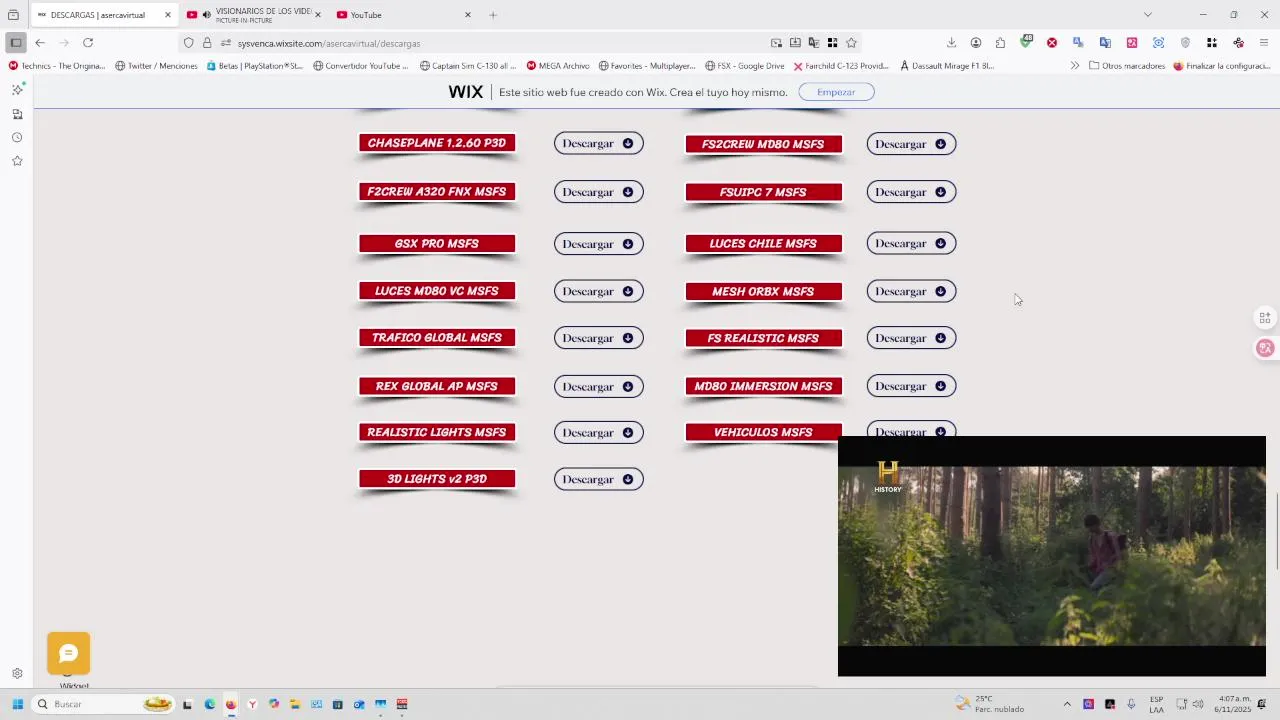Reload the current page
The height and width of the screenshot is (720, 1280).
click(88, 43)
